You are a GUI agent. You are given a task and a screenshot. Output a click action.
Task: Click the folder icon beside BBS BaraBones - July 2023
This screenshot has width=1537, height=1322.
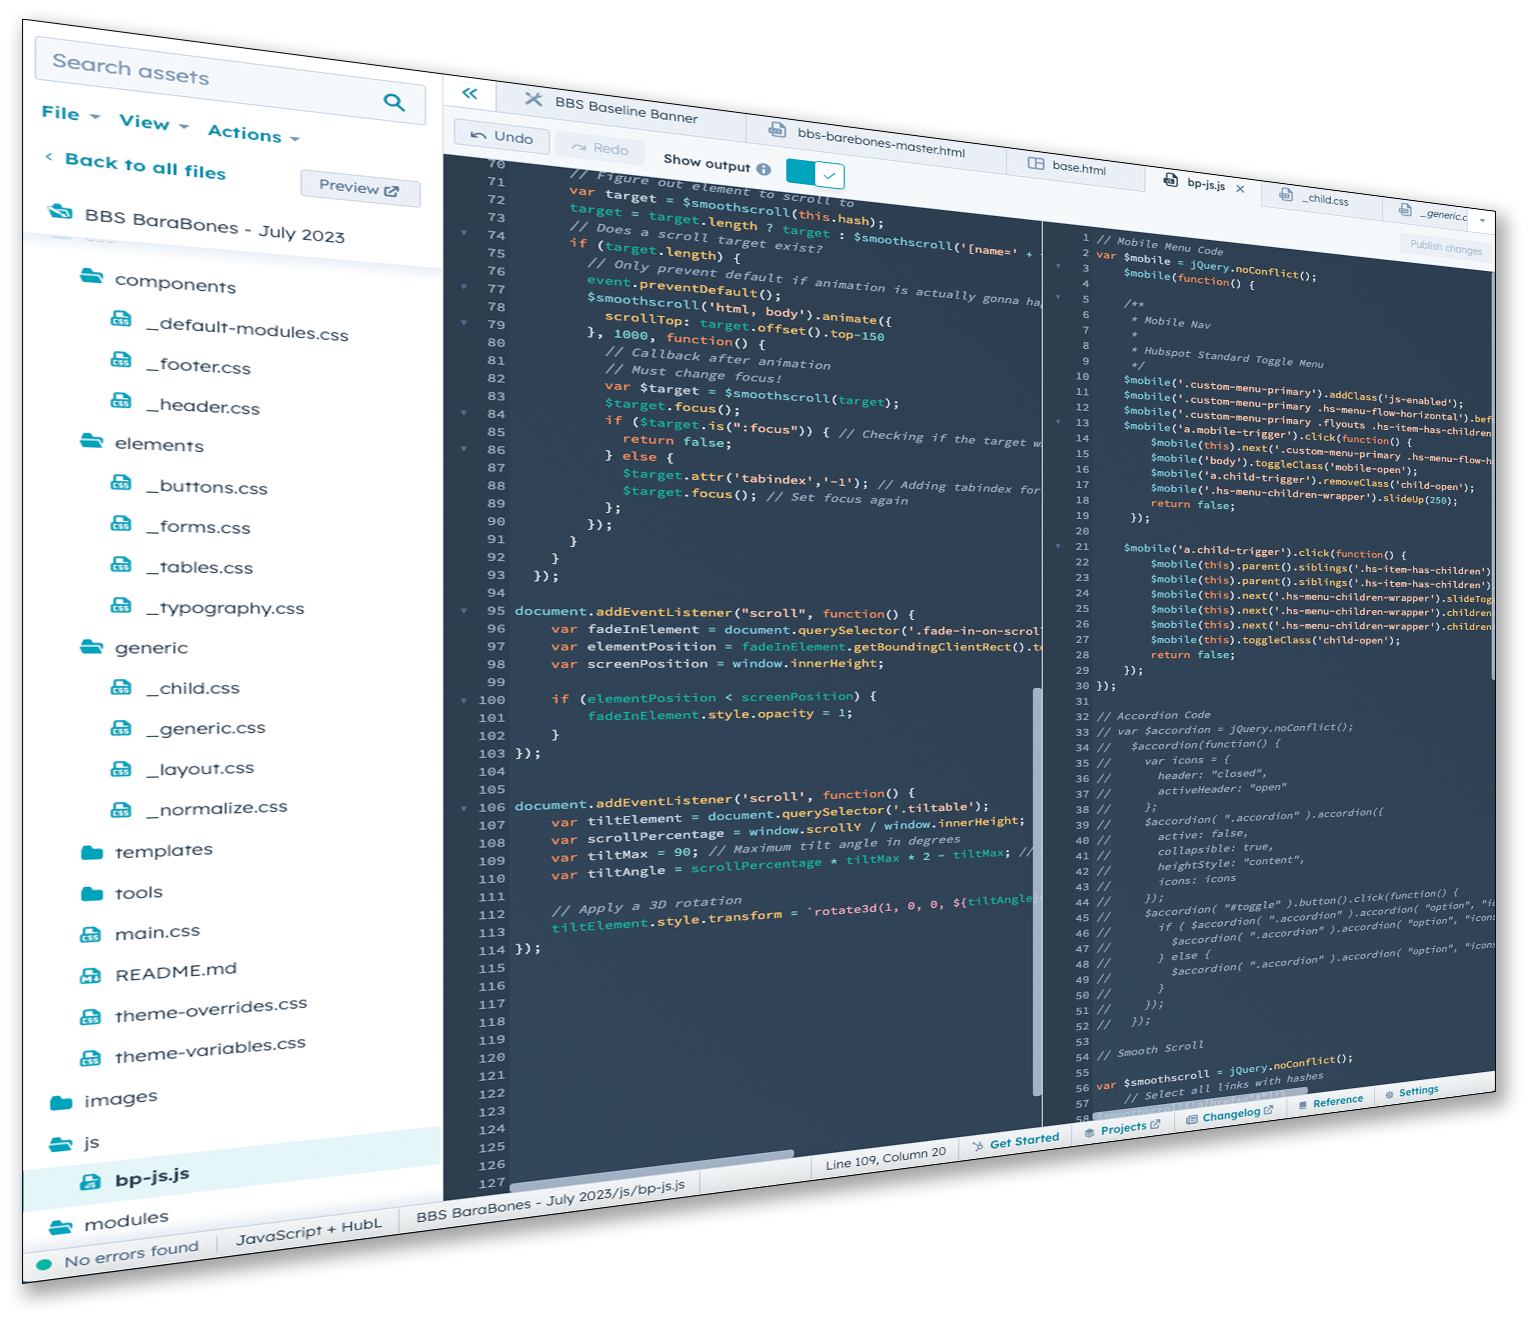(61, 211)
